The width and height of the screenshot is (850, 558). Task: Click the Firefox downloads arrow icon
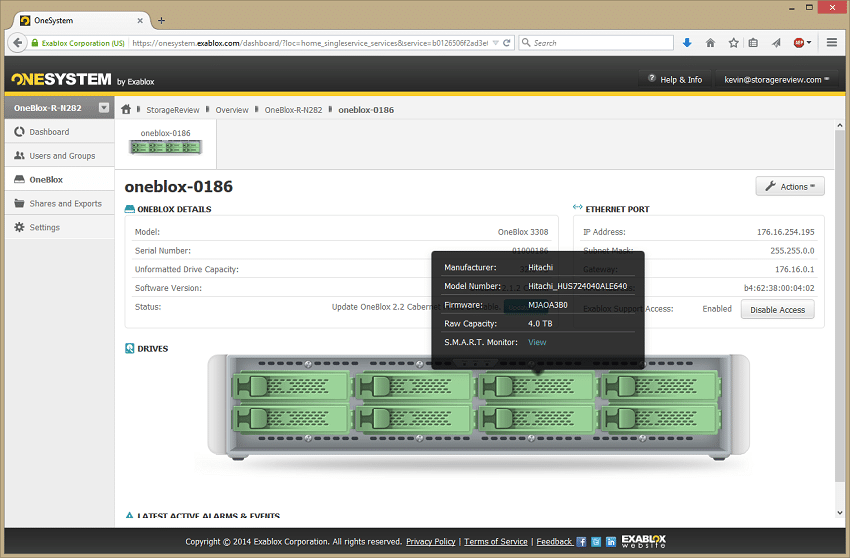[x=687, y=43]
